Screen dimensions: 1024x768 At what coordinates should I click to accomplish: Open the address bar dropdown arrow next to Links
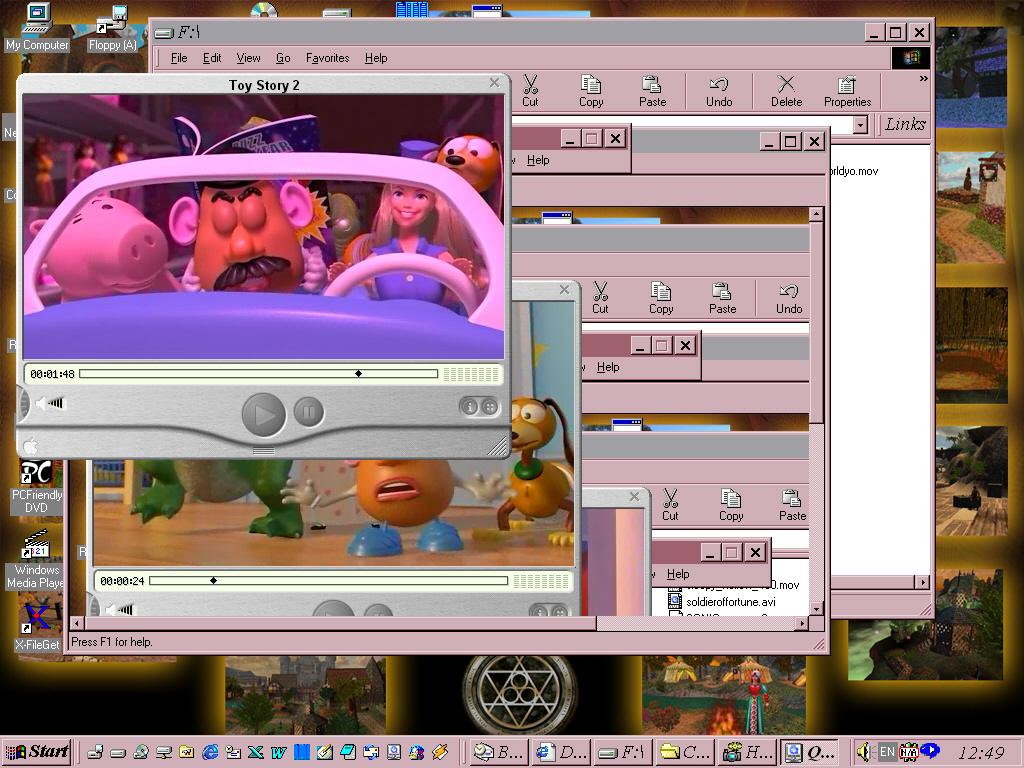point(860,125)
